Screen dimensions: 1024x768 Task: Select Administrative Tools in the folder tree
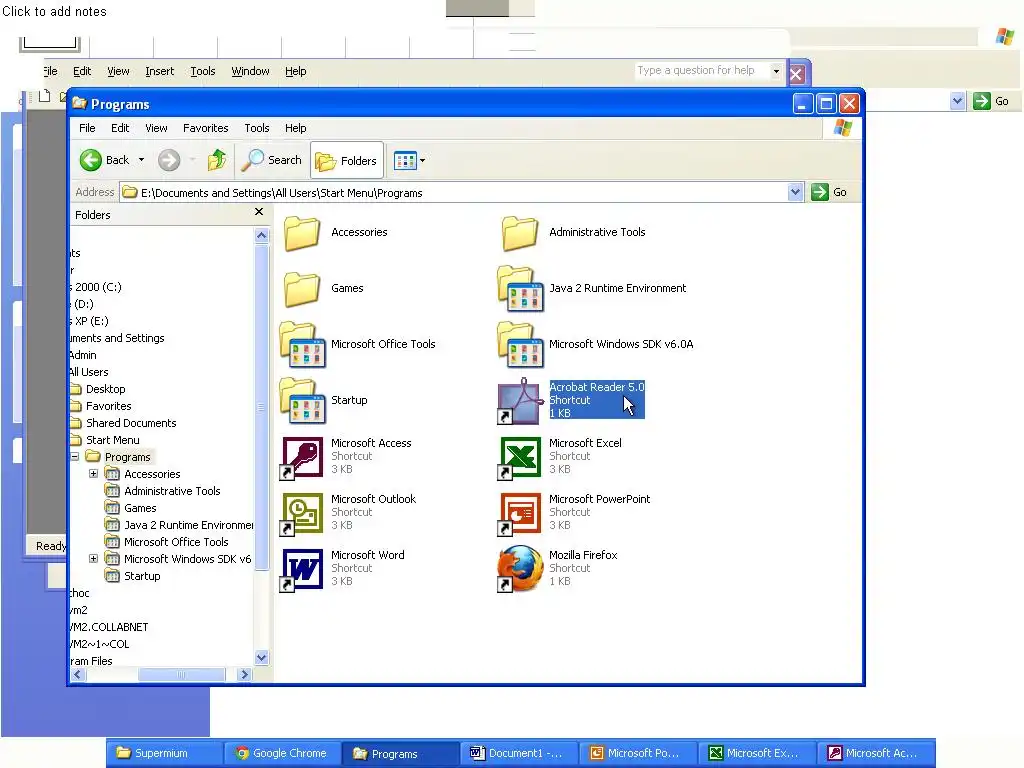[x=172, y=491]
